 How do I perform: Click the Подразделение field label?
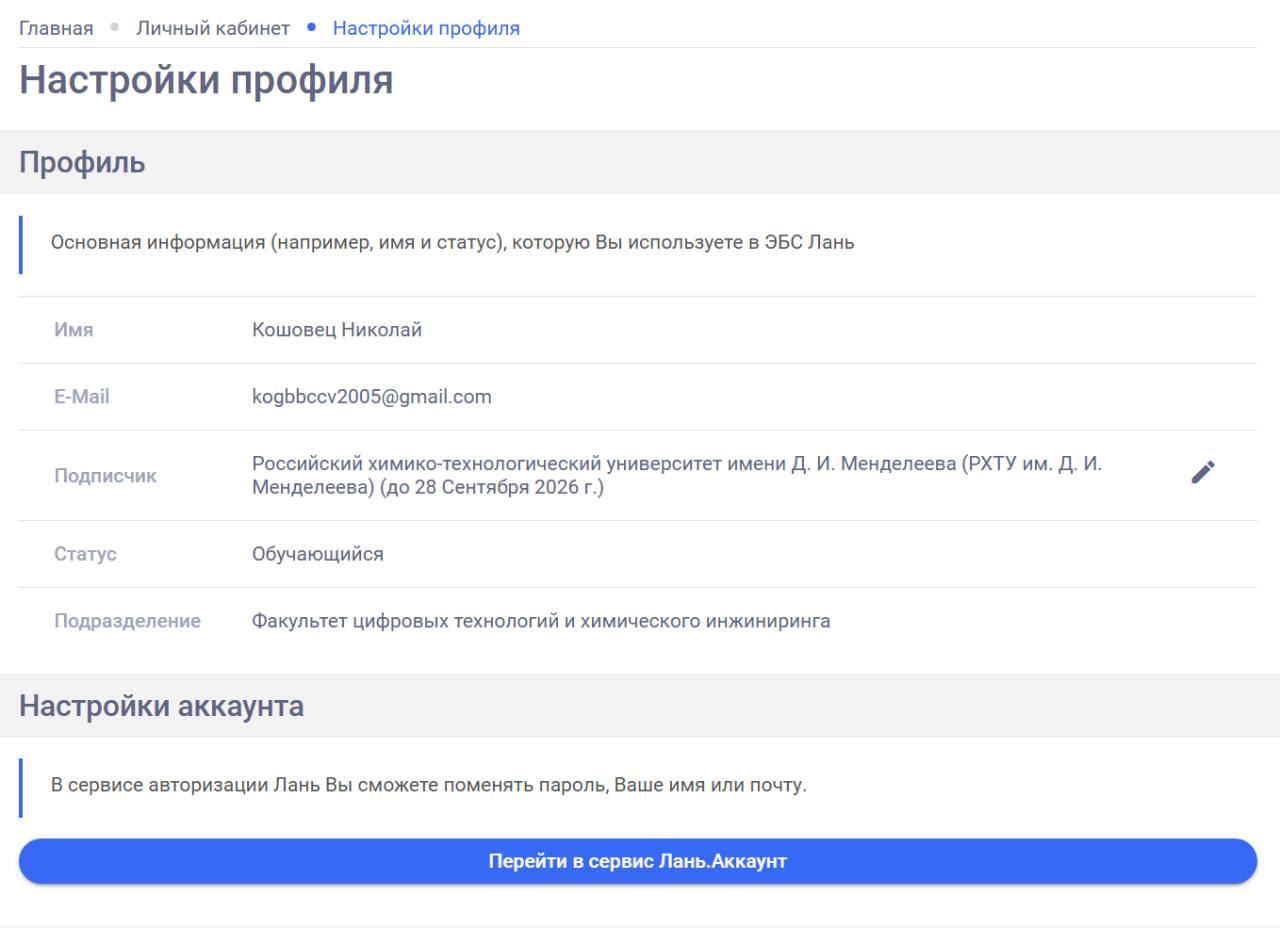coord(127,621)
